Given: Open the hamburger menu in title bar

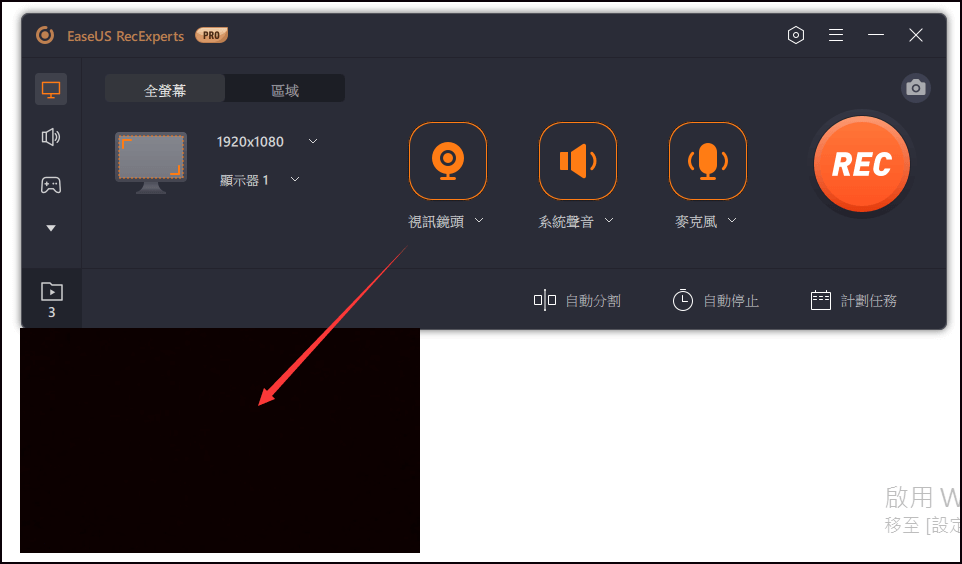Looking at the screenshot, I should (x=836, y=35).
